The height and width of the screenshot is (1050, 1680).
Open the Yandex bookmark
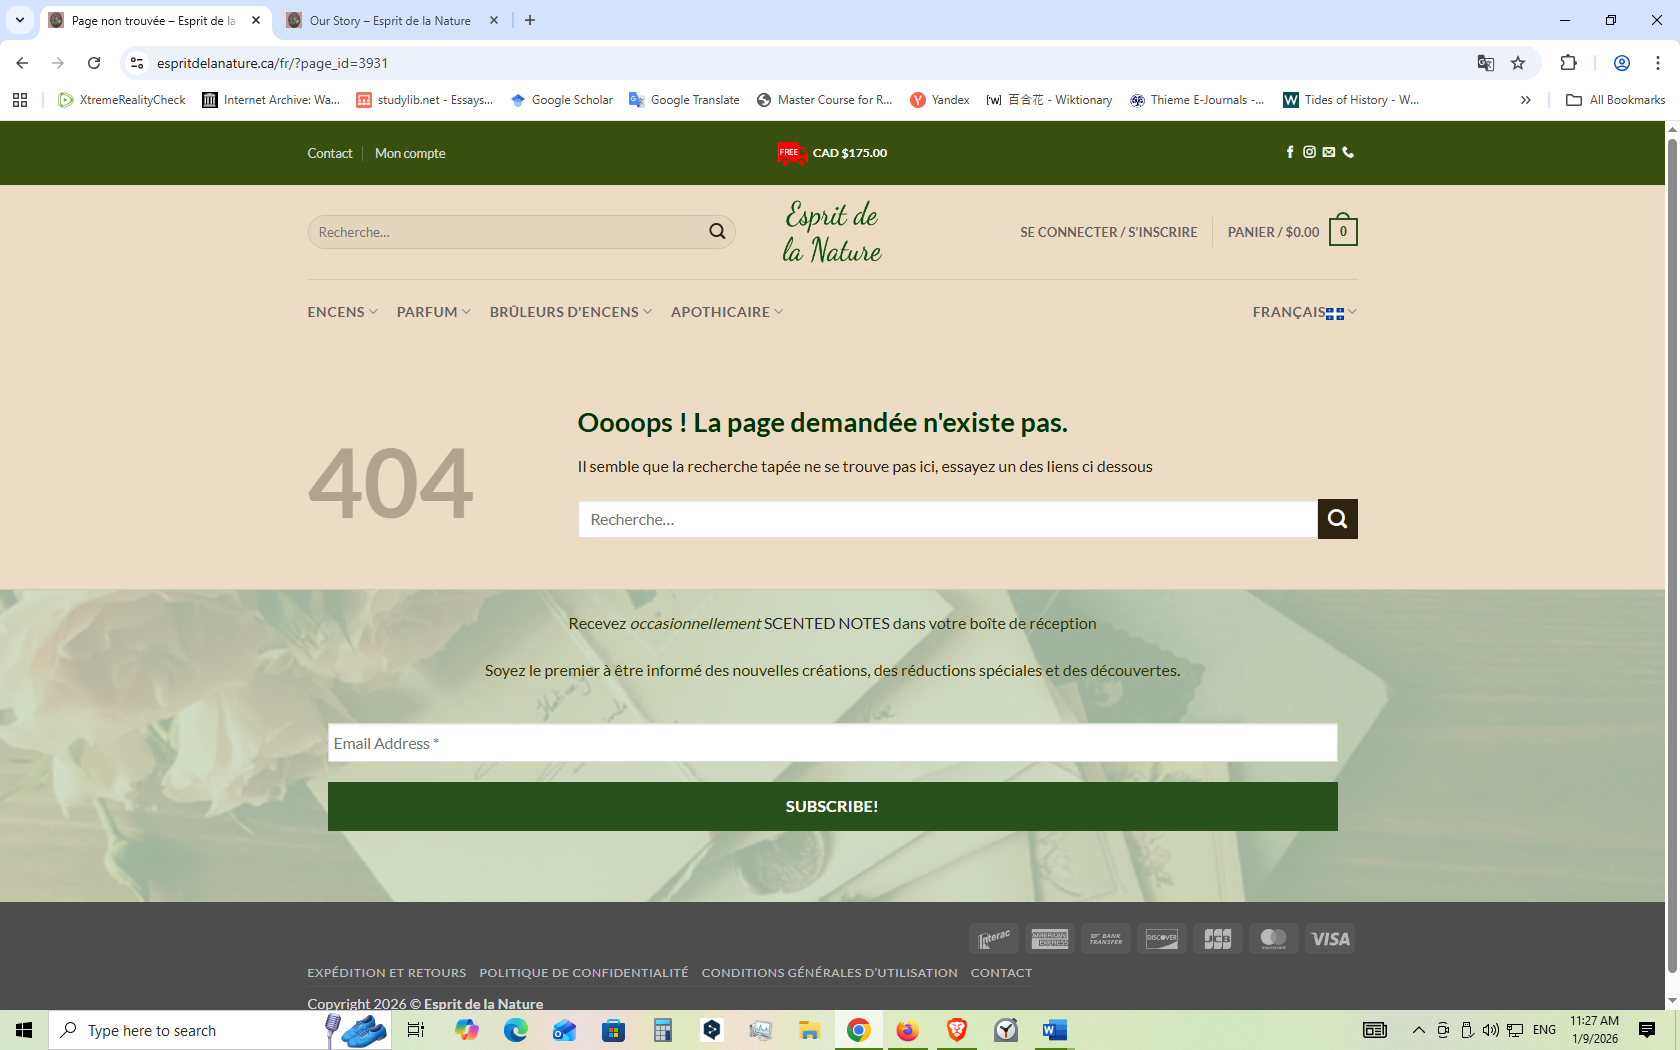(x=940, y=100)
